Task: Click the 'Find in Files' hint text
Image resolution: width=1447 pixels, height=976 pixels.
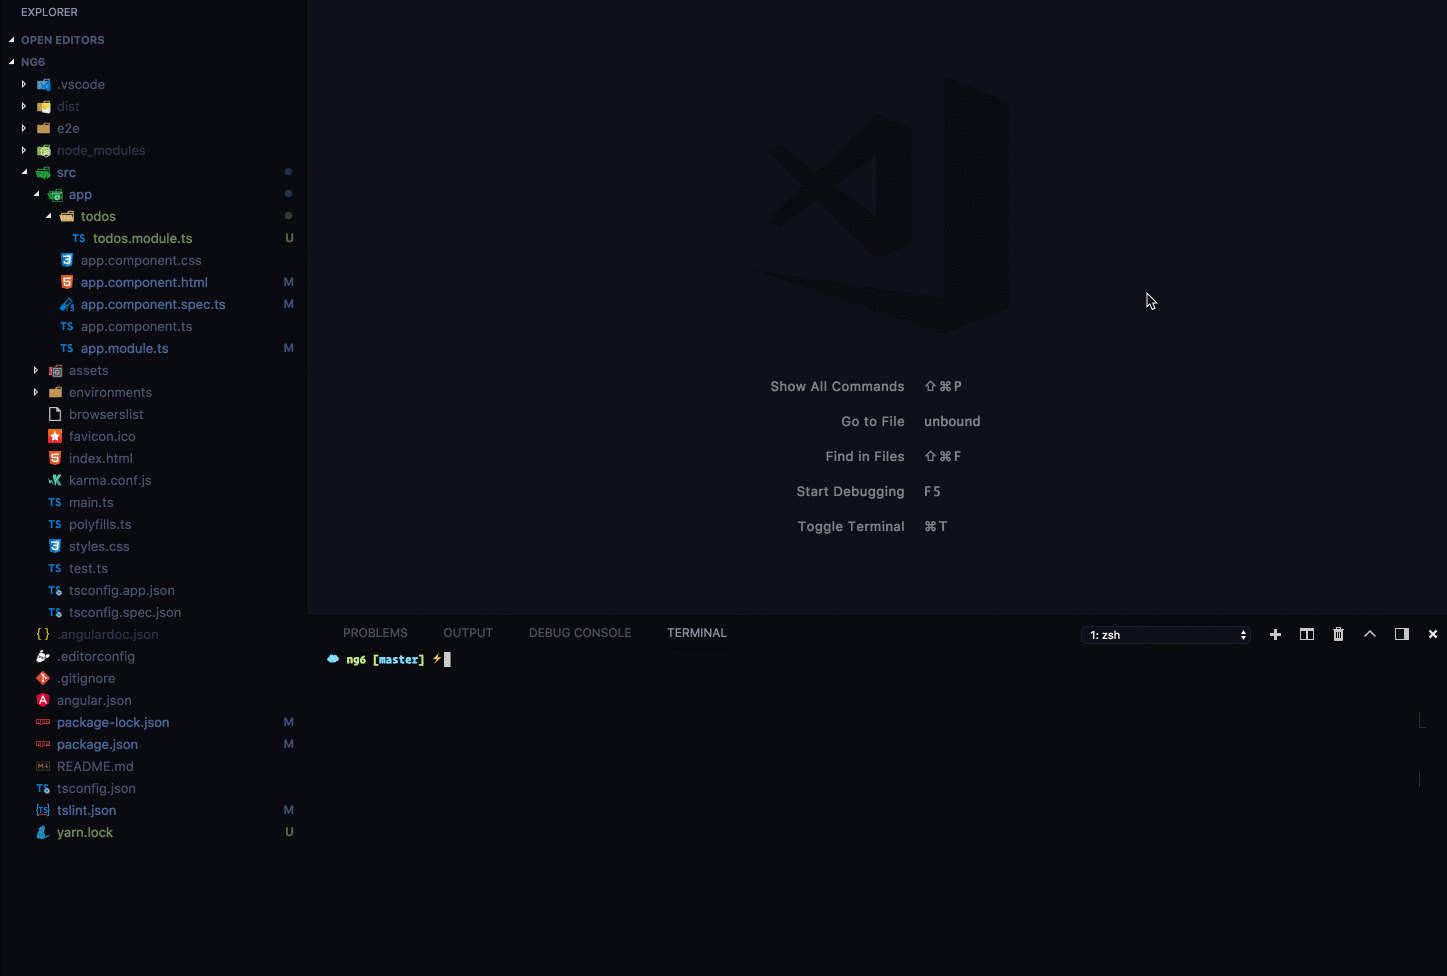Action: [865, 456]
